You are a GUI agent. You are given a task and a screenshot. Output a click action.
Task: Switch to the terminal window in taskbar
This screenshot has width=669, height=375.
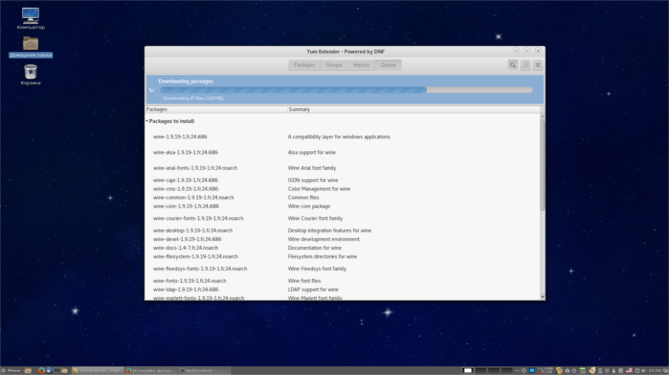(x=204, y=370)
